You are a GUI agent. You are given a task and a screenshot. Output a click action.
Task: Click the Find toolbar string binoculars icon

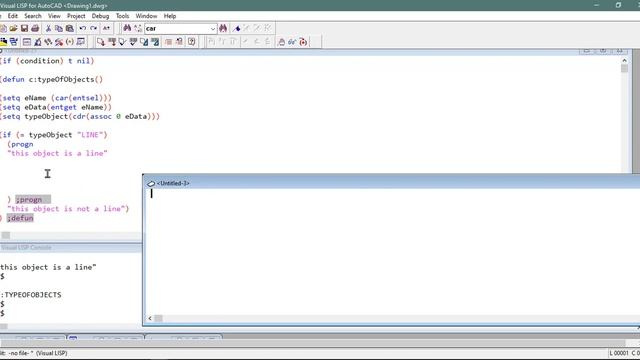click(x=223, y=28)
